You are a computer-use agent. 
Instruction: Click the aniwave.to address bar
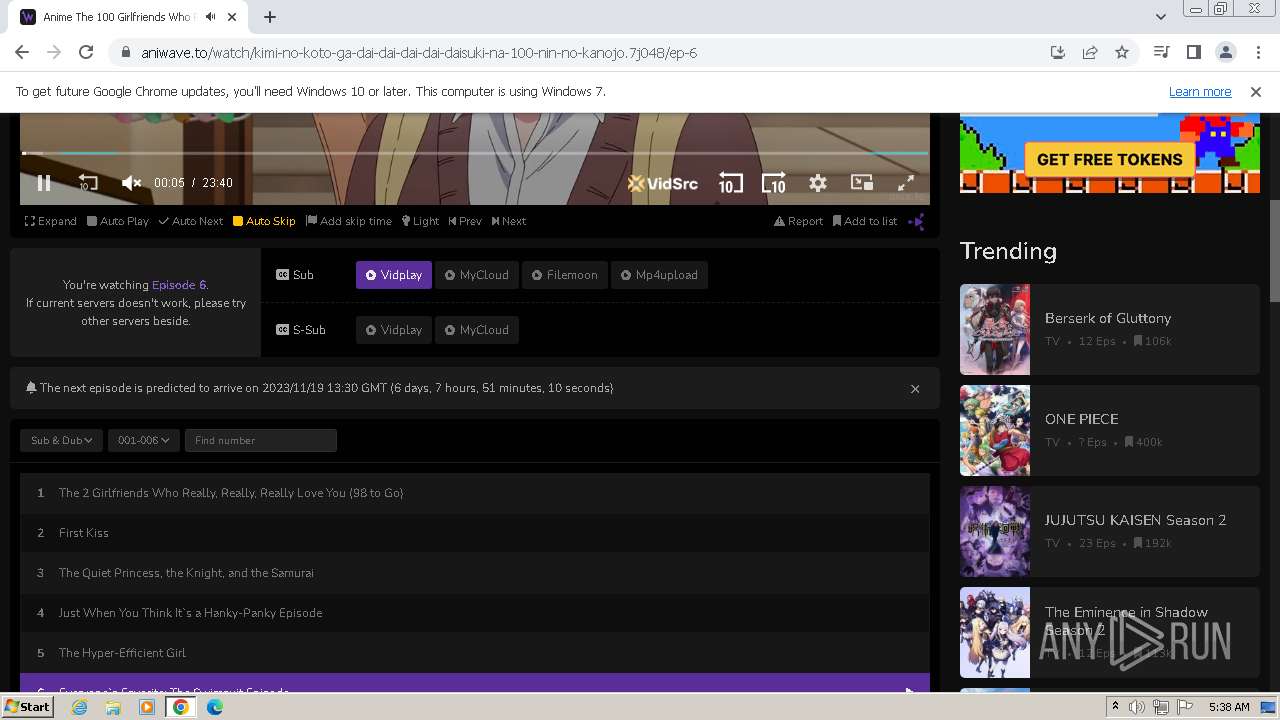[580, 52]
